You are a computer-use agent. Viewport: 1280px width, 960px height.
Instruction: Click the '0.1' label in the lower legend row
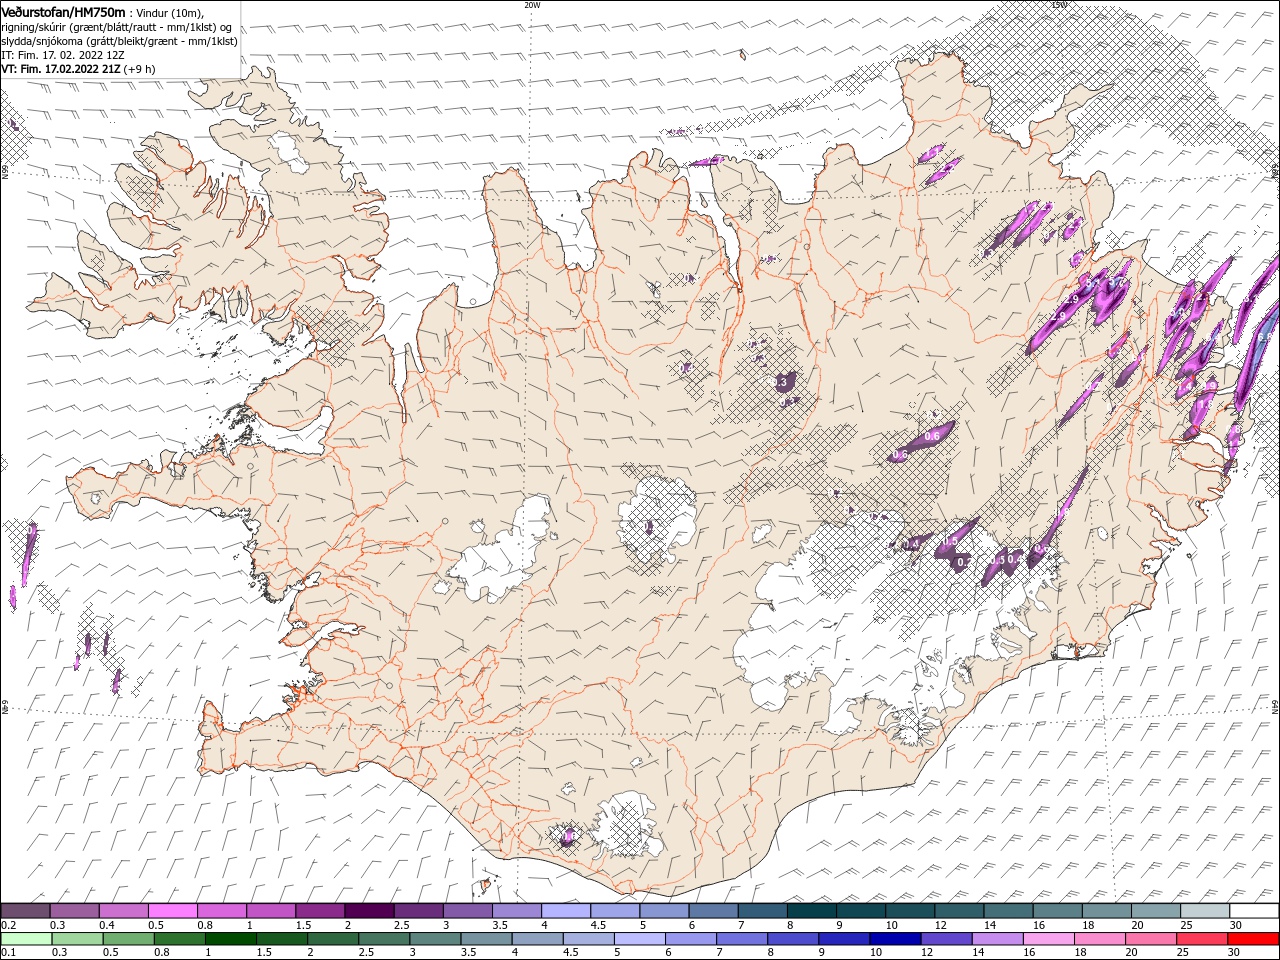(8, 953)
